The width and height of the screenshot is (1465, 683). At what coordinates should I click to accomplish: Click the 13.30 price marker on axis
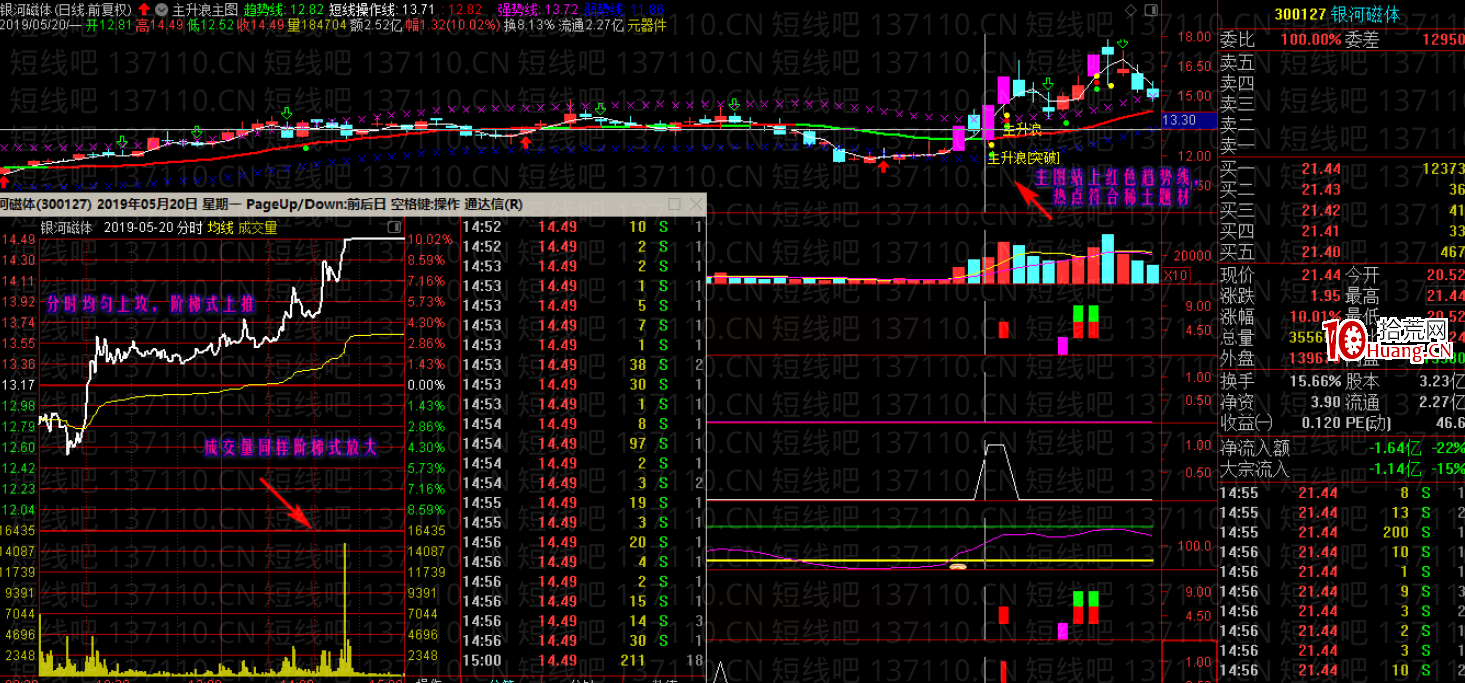(x=1180, y=120)
